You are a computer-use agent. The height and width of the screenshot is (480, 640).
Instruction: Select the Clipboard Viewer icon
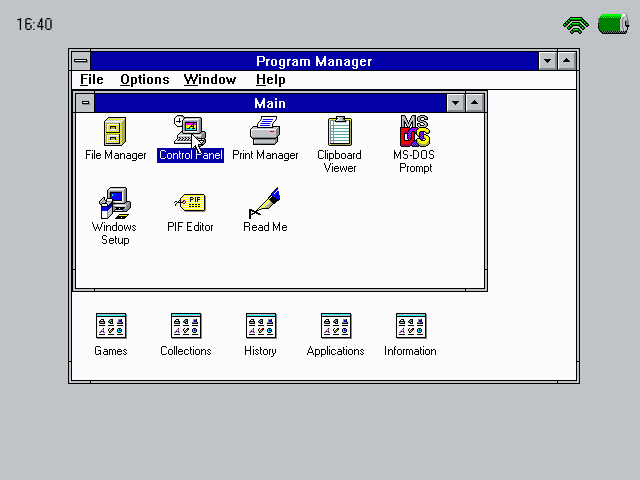pos(340,131)
